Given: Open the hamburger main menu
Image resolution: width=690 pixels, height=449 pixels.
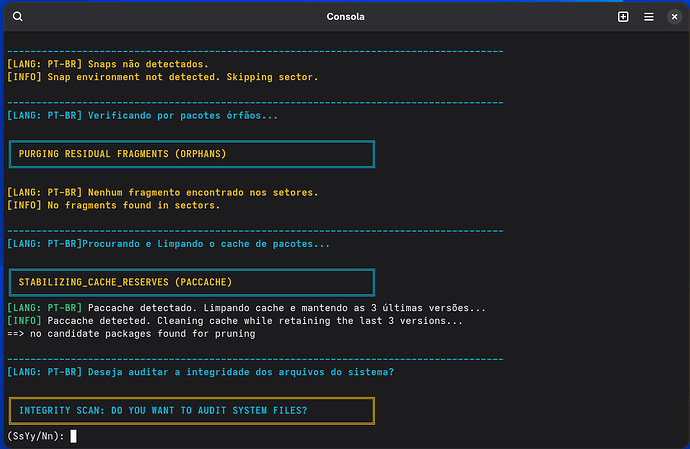Looking at the screenshot, I should click(648, 17).
